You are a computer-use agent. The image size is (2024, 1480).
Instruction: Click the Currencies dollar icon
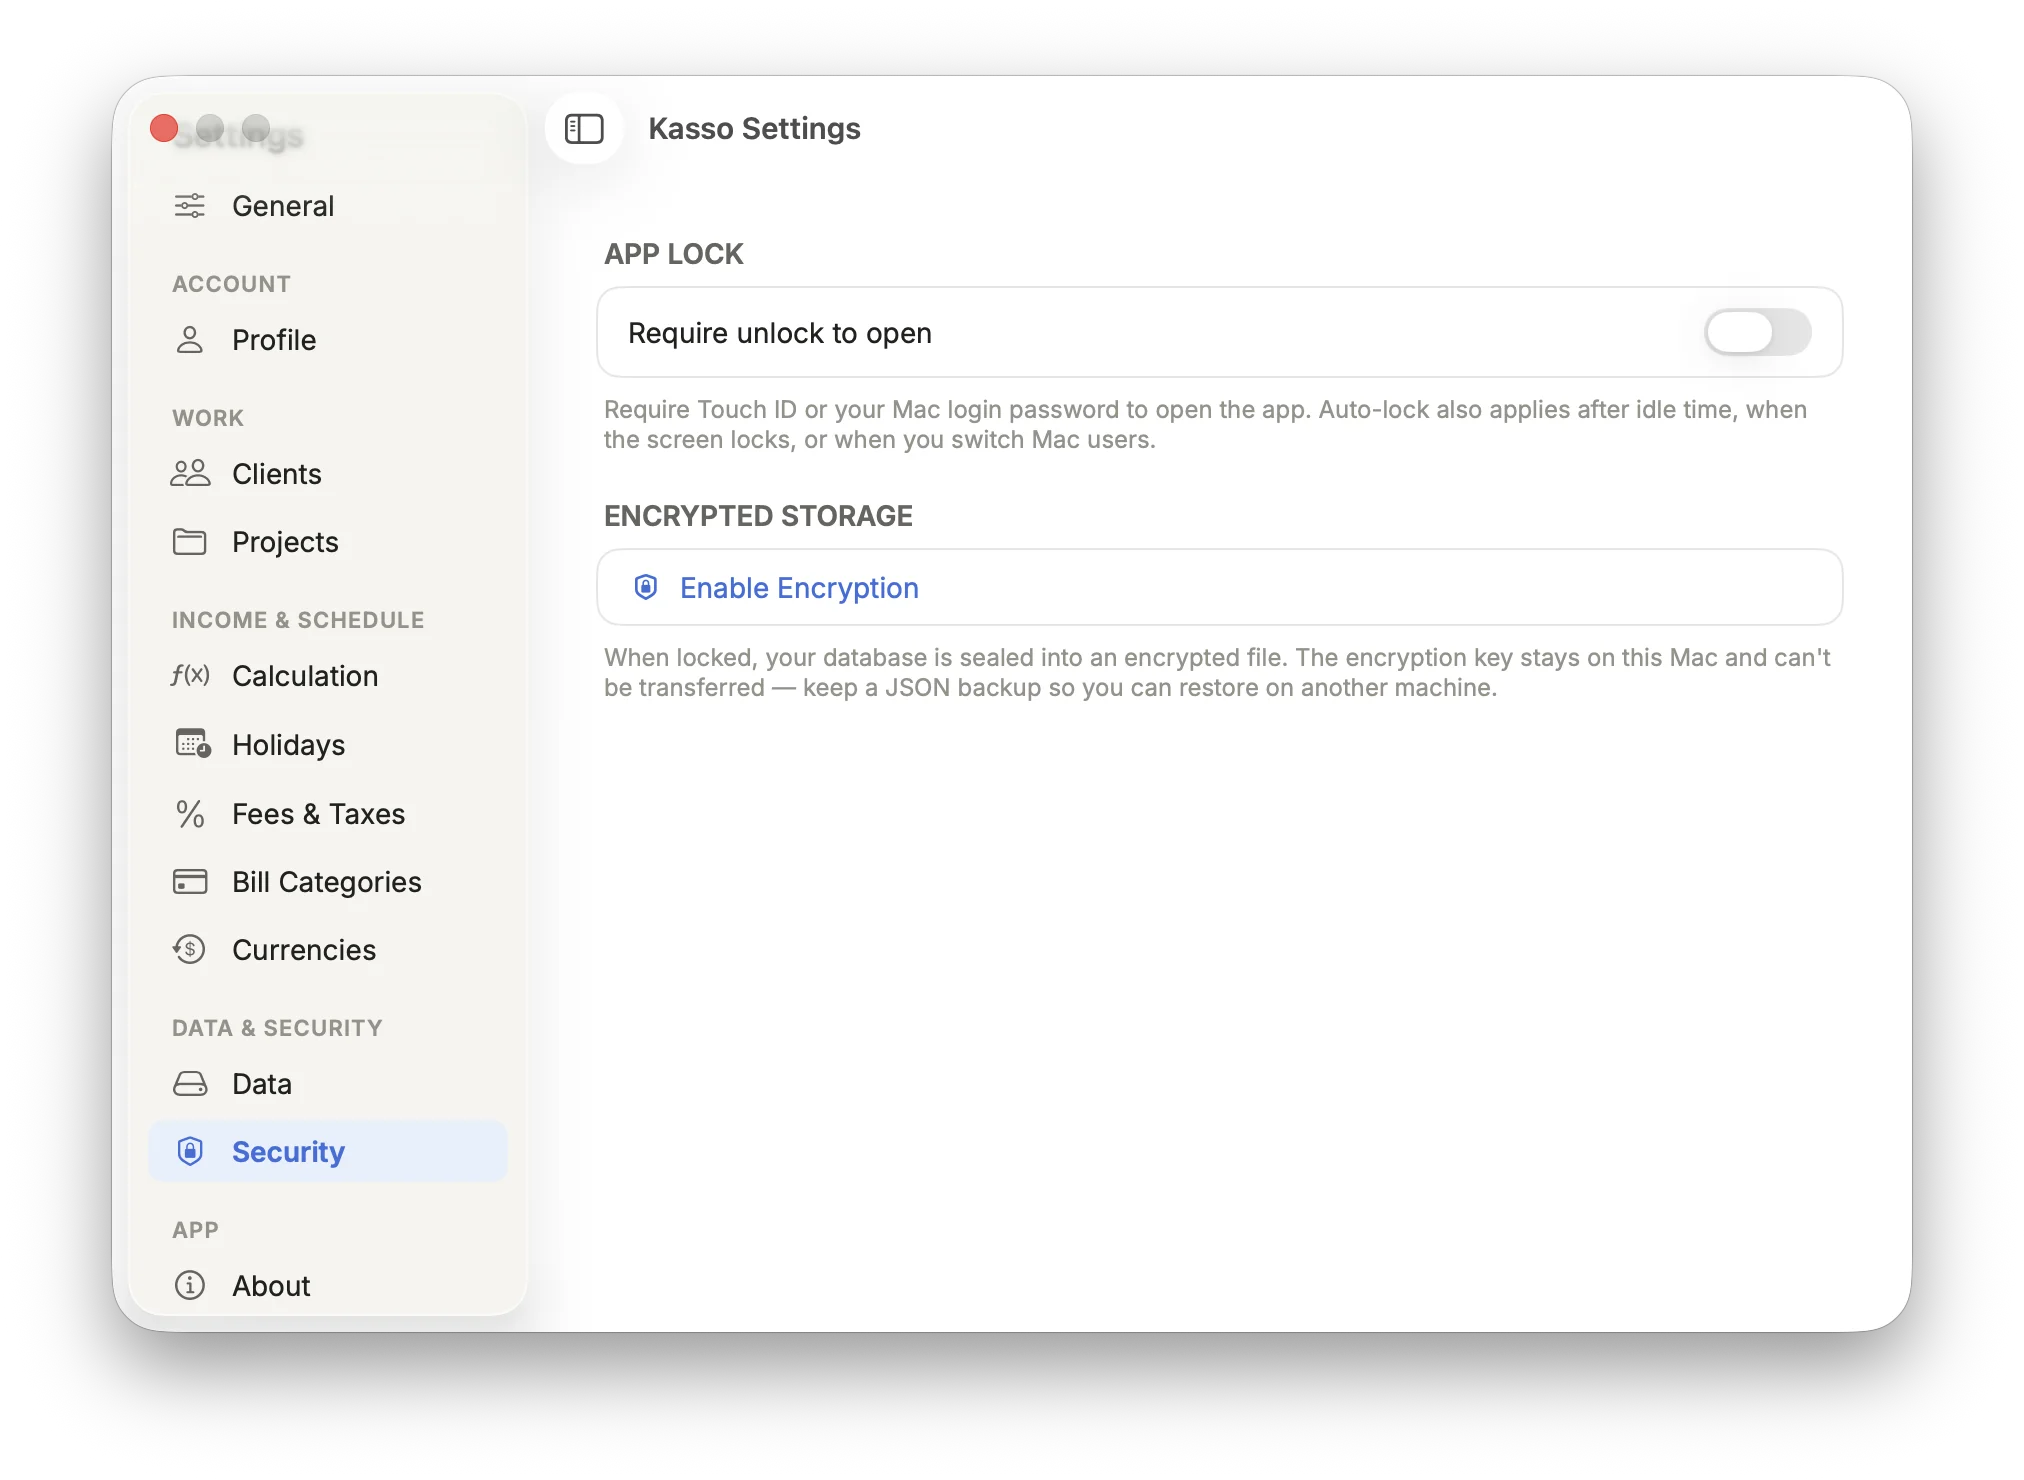[x=190, y=950]
